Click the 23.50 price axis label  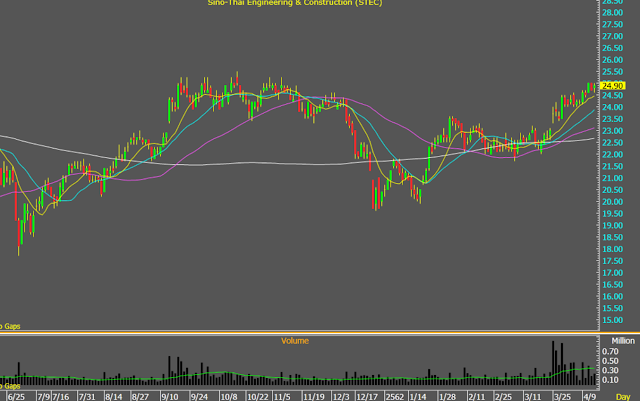(x=613, y=119)
